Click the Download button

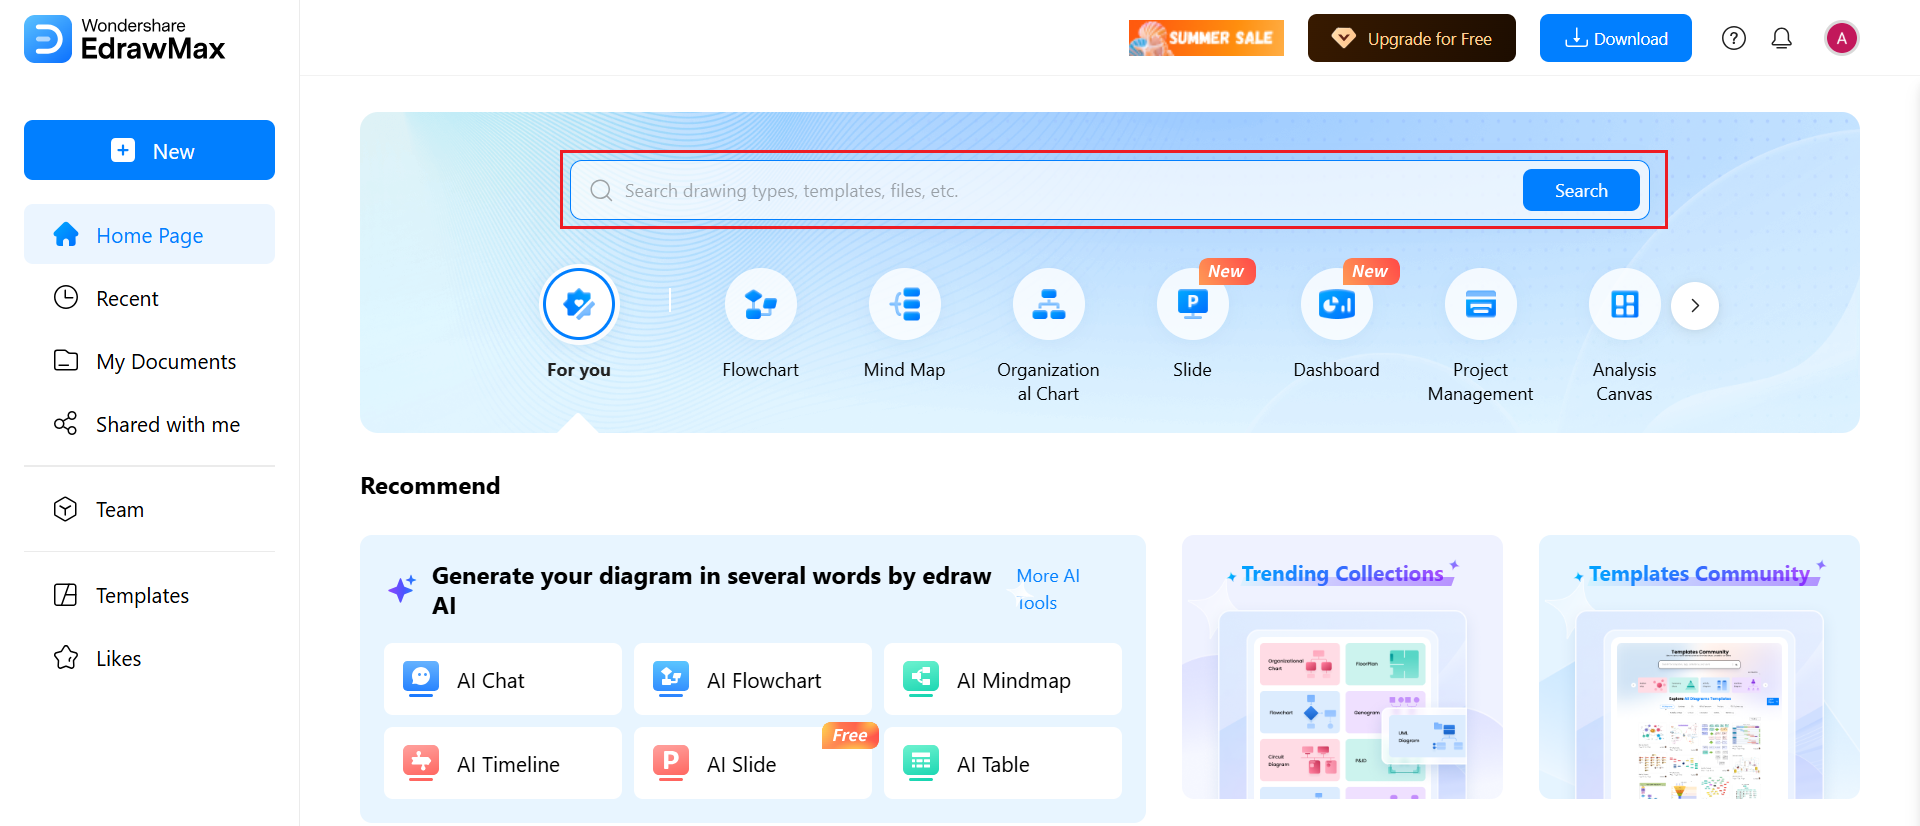coord(1616,38)
